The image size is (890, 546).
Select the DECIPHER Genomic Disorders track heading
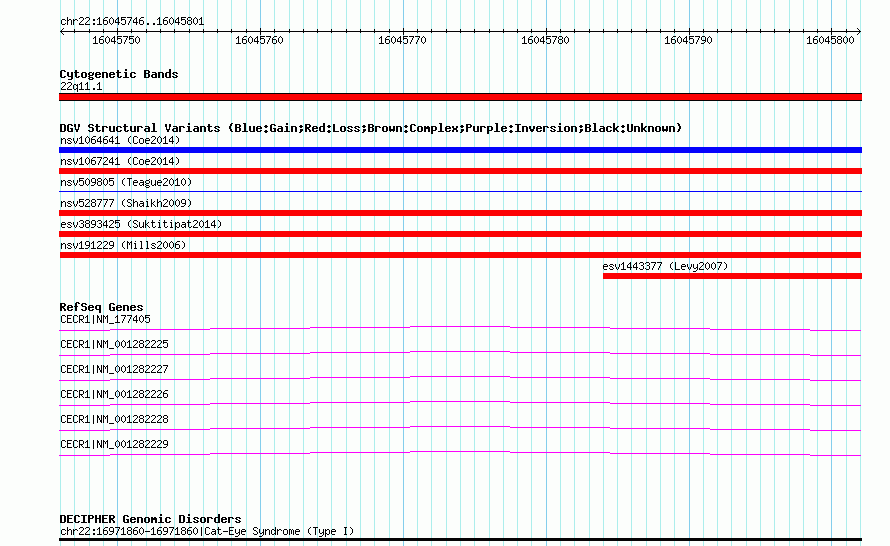150,519
